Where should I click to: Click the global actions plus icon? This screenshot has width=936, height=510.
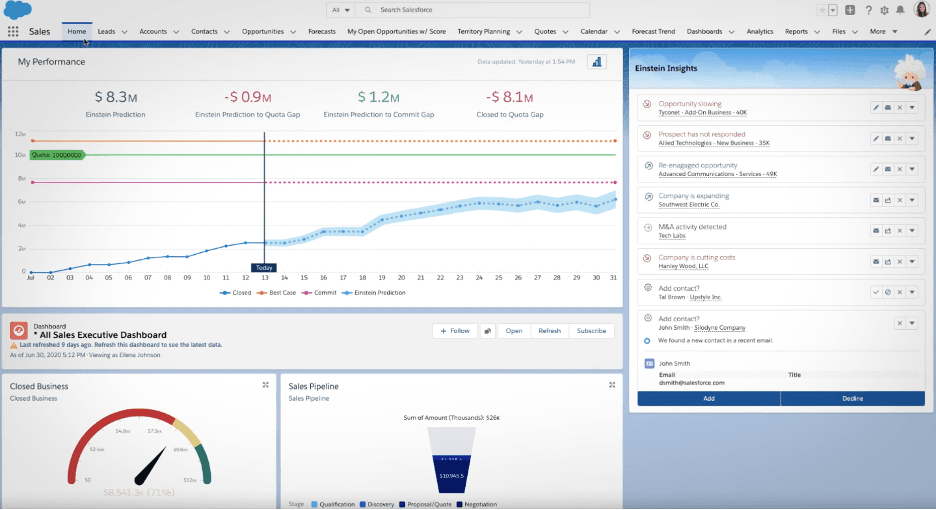pyautogui.click(x=850, y=10)
